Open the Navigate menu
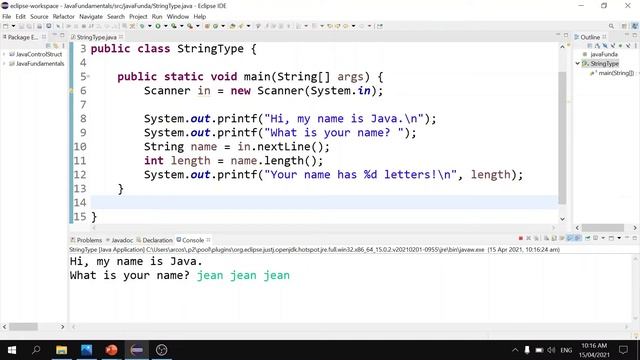The width and height of the screenshot is (640, 360). [x=91, y=16]
